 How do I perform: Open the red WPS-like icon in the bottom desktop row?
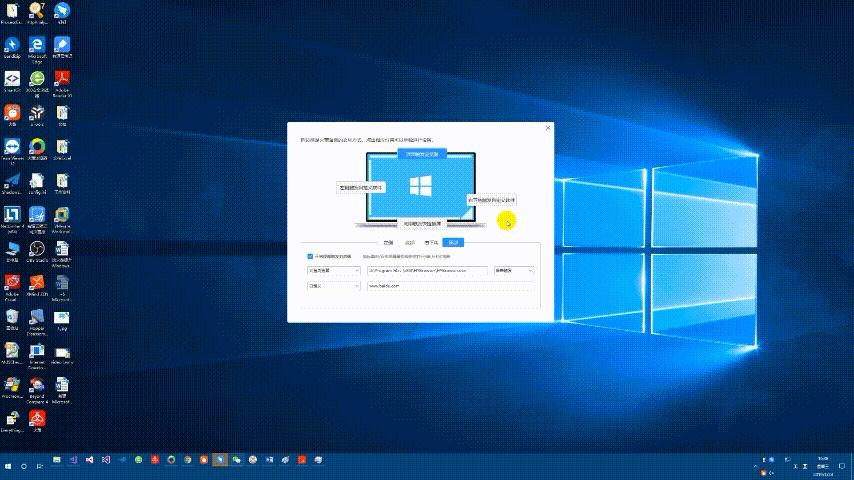pos(37,421)
